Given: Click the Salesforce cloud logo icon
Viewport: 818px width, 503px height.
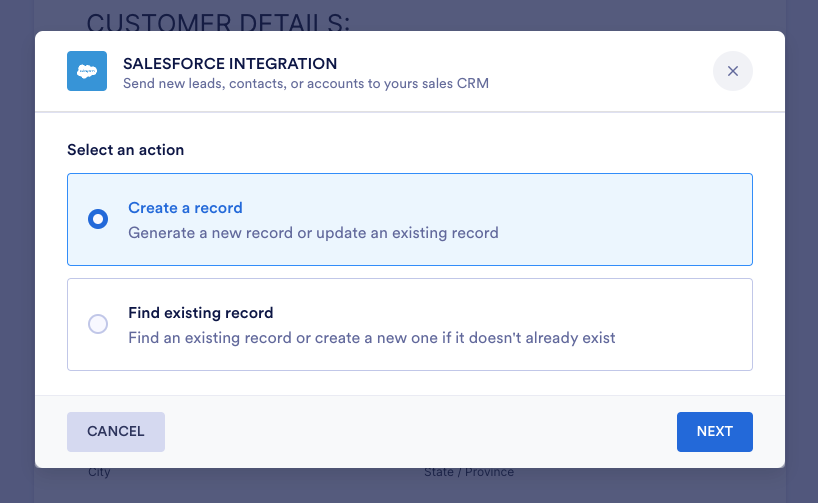Looking at the screenshot, I should pos(87,71).
